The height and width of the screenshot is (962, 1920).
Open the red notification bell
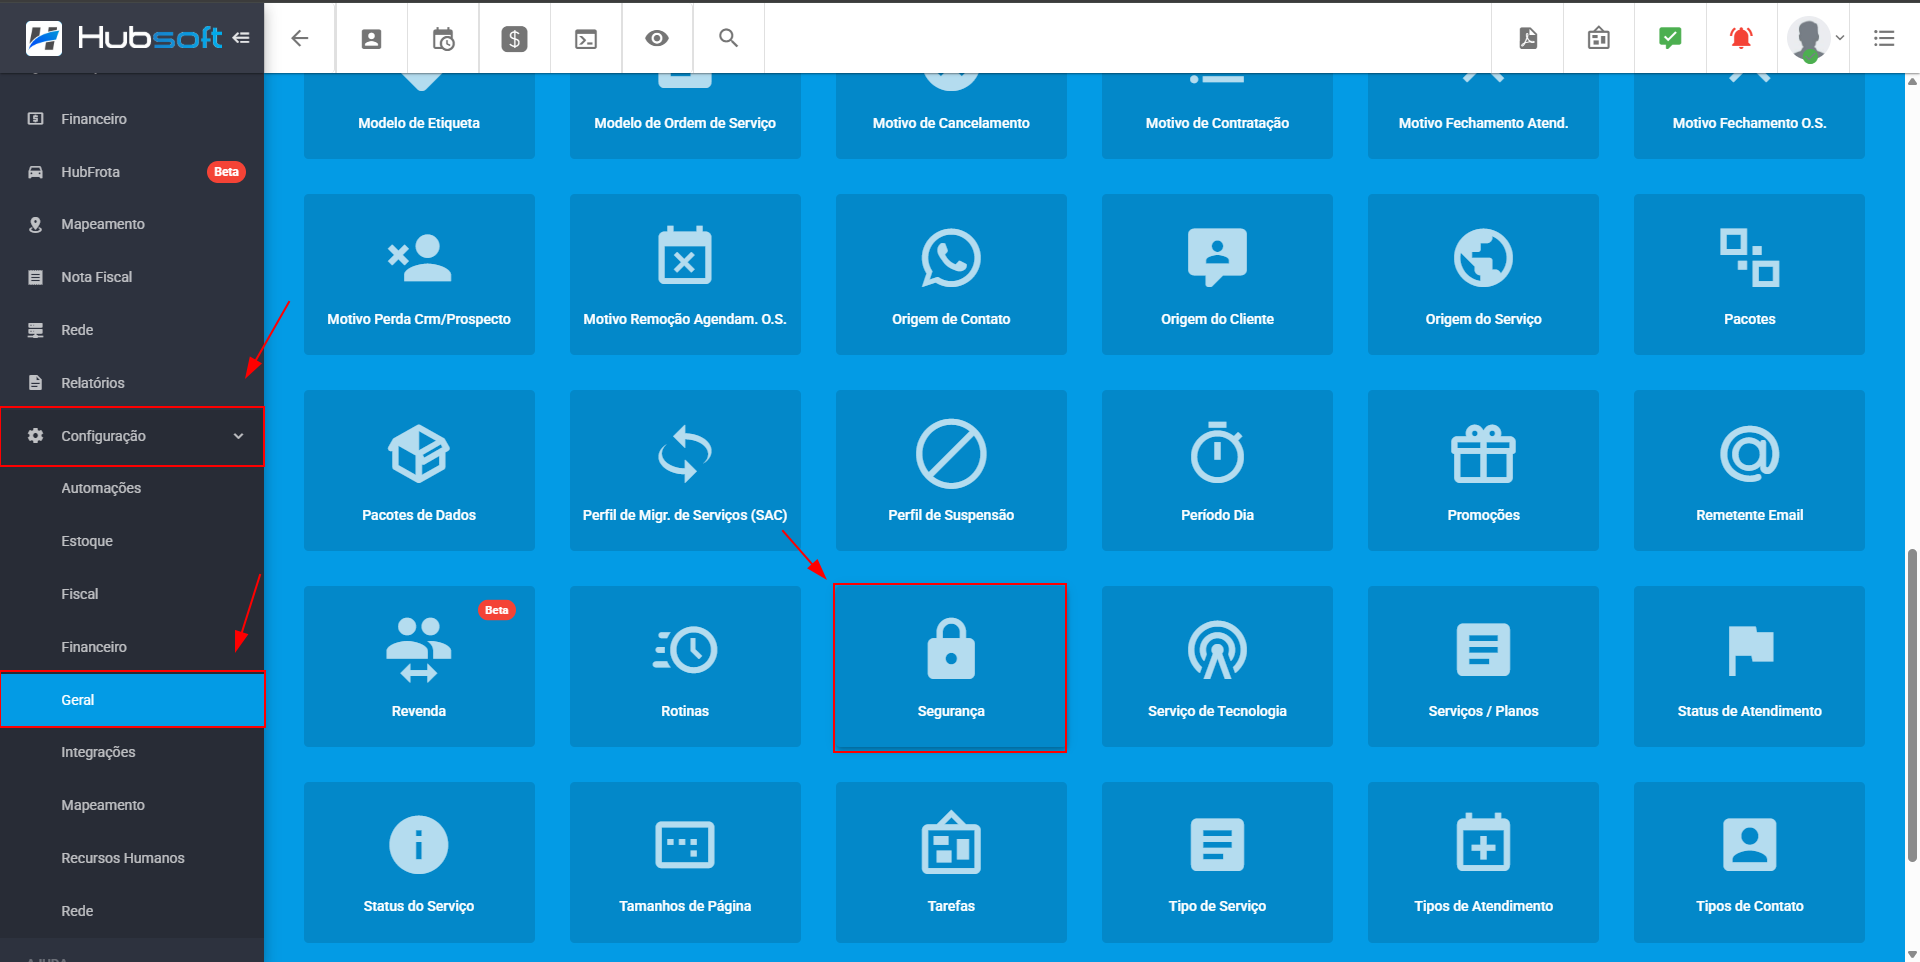coord(1740,38)
